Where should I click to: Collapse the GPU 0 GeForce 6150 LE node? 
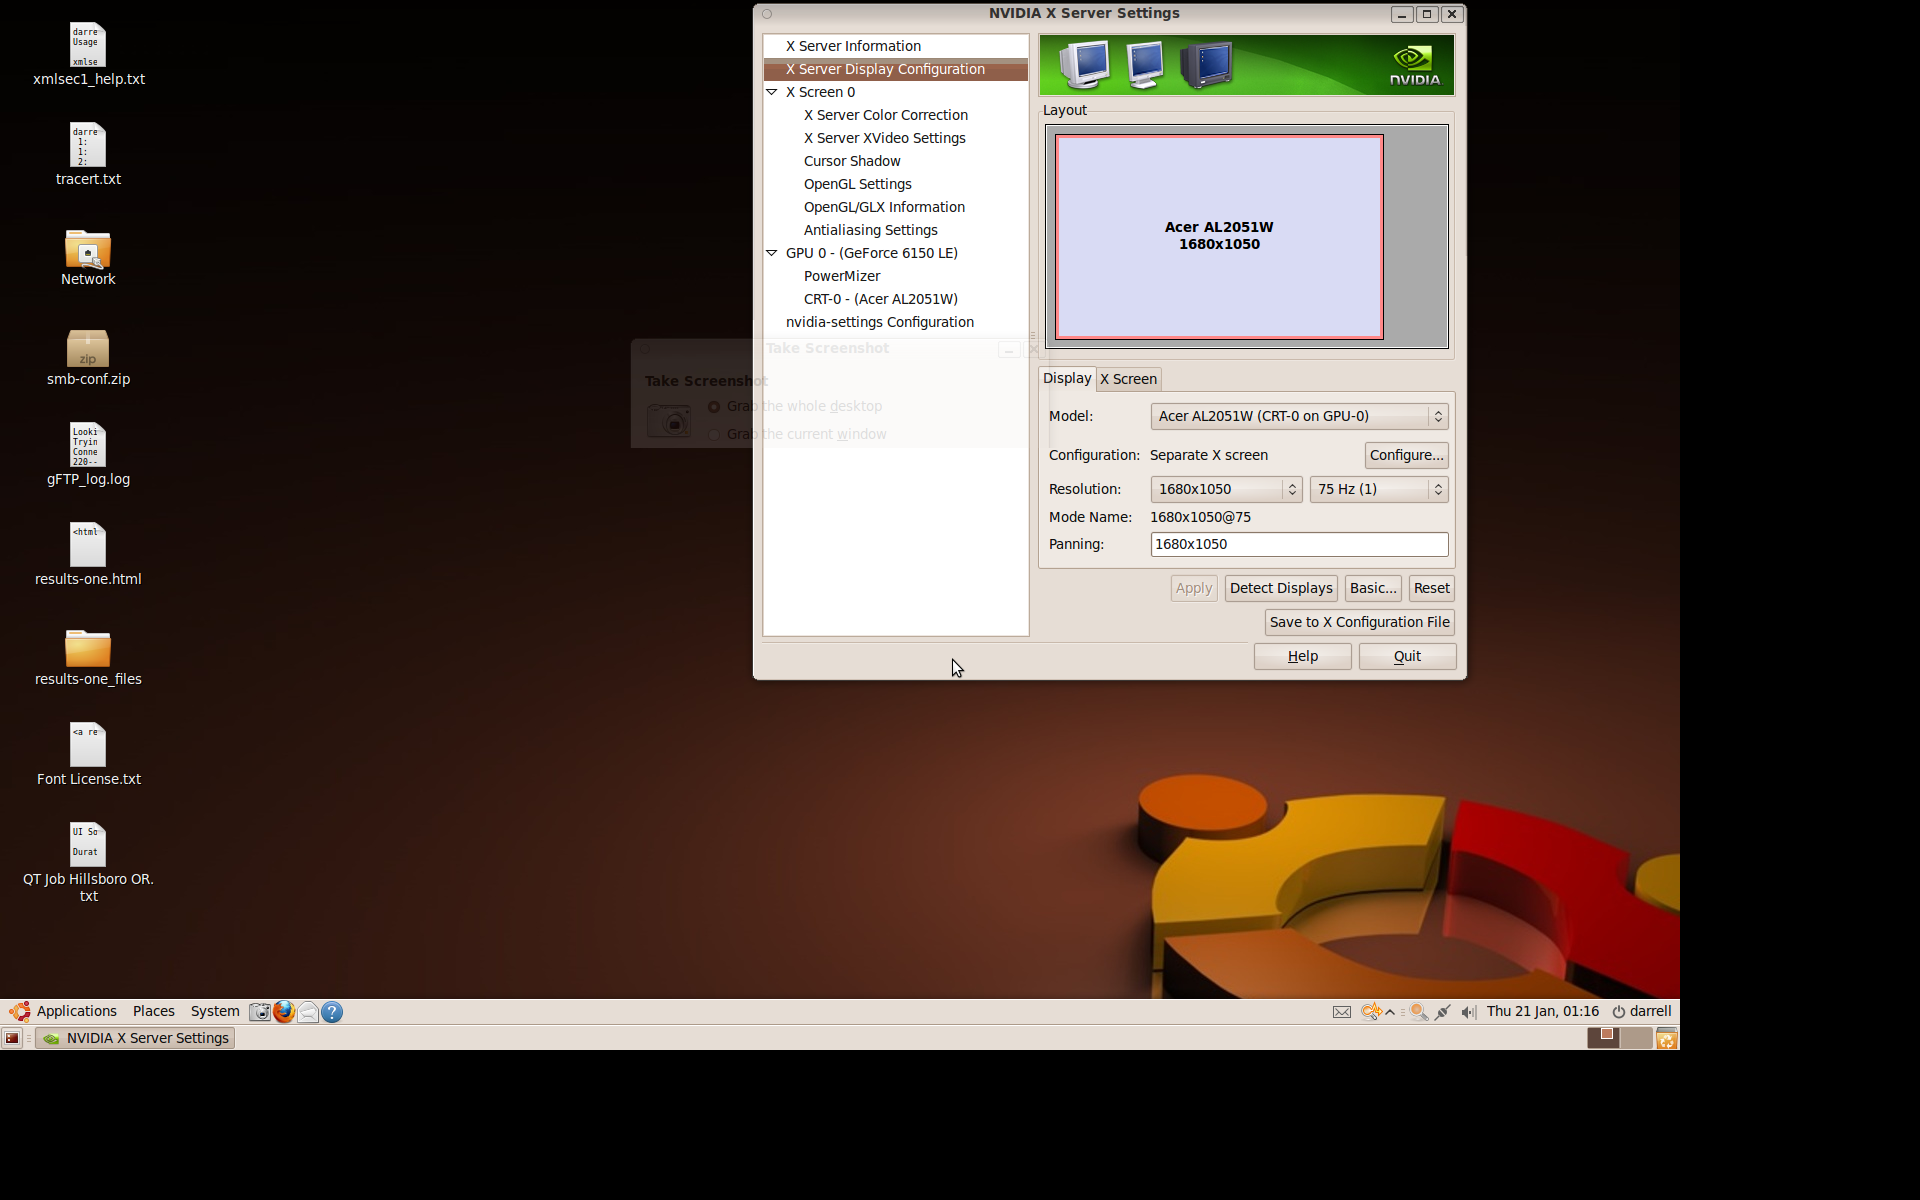coord(772,253)
